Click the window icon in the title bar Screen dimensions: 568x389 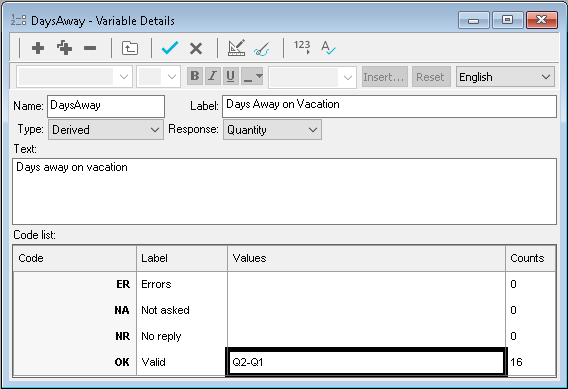[x=18, y=20]
